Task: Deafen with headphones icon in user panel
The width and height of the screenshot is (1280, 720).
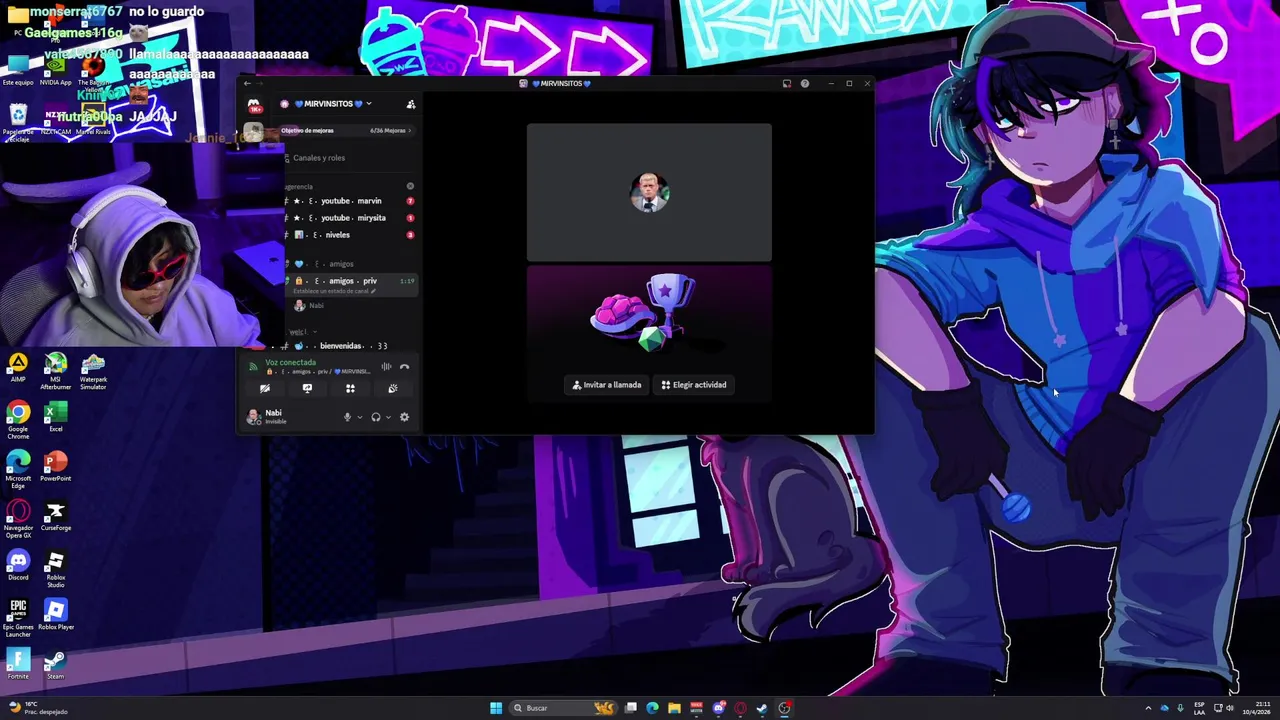Action: coord(375,417)
